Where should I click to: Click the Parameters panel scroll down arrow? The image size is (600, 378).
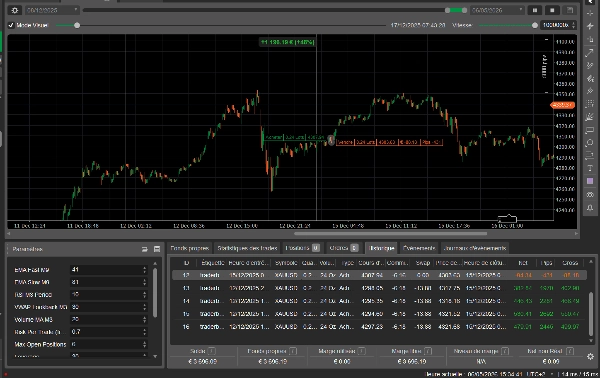pos(155,356)
